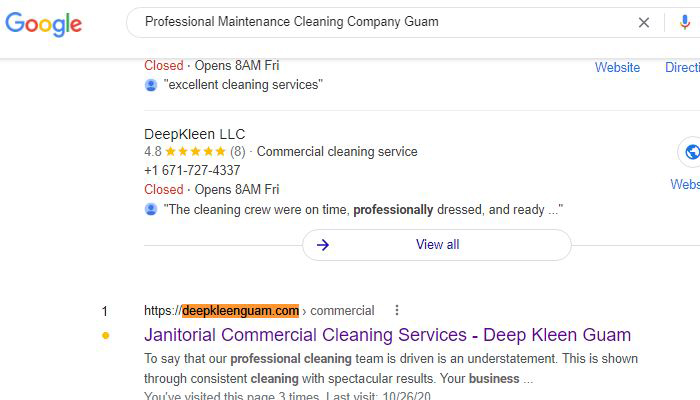The image size is (700, 400).
Task: Clear the search query with X icon
Action: 643,22
